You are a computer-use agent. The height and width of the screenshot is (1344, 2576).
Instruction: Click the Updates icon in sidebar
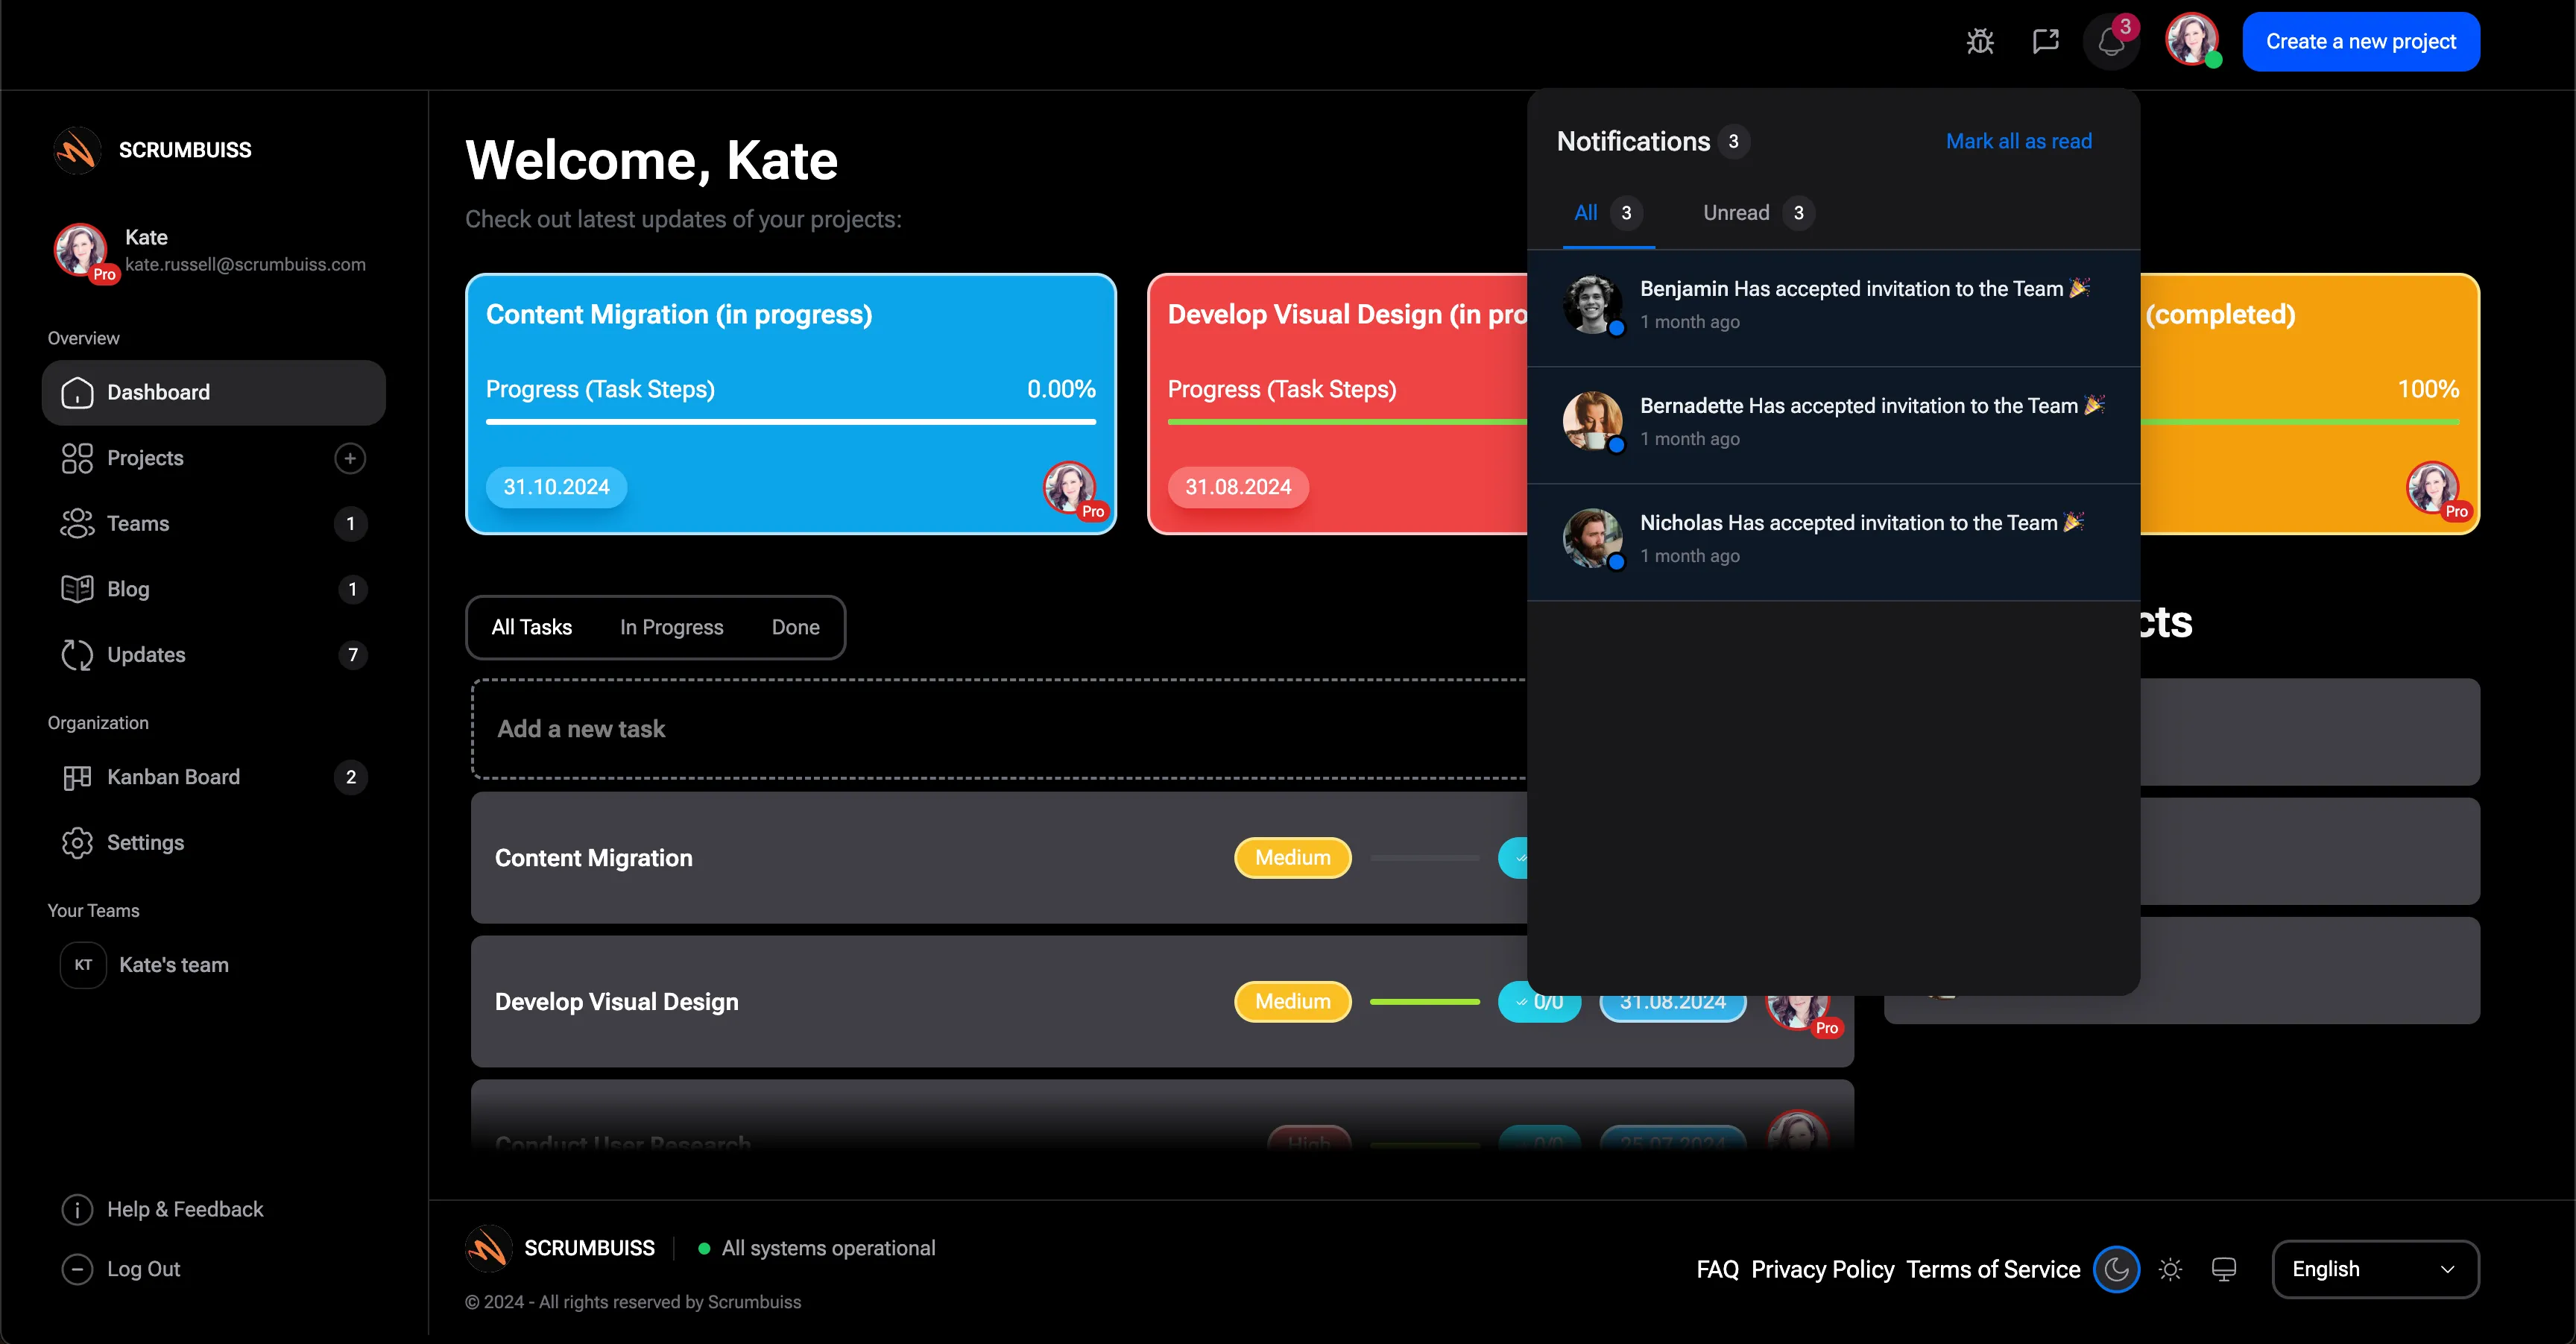[x=78, y=655]
